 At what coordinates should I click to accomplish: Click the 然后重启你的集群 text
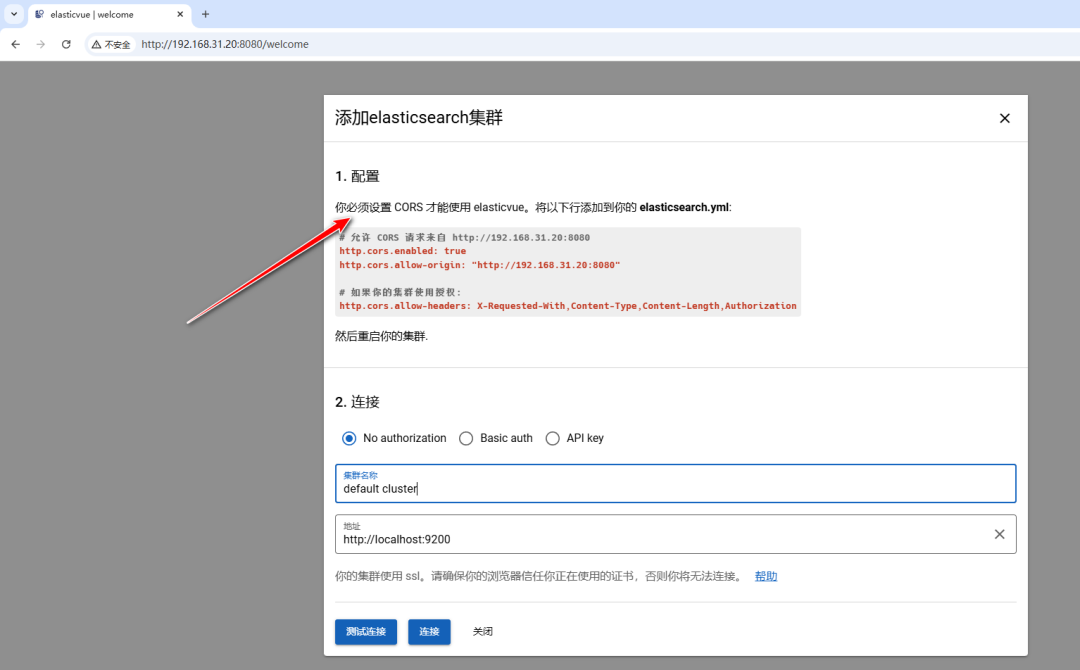tap(382, 337)
